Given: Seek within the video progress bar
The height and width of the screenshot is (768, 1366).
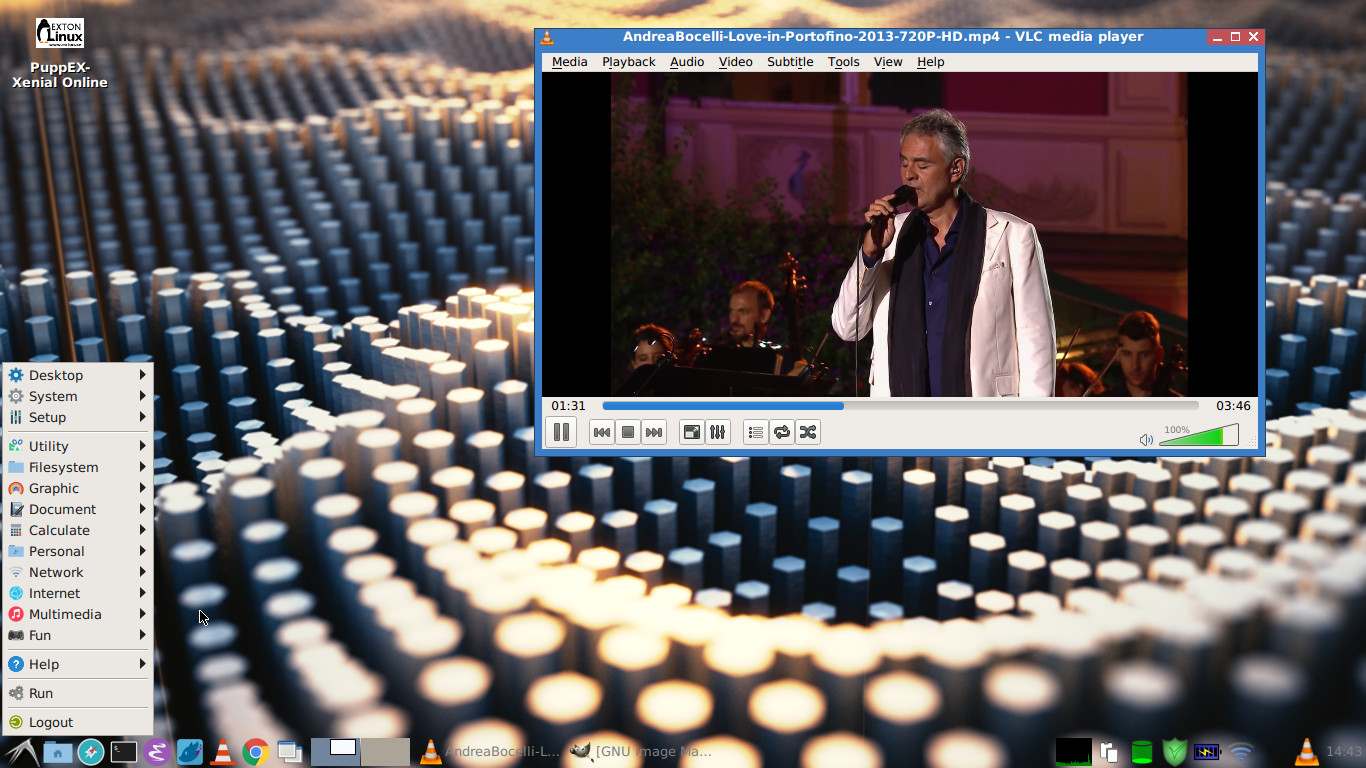Looking at the screenshot, I should pyautogui.click(x=900, y=406).
